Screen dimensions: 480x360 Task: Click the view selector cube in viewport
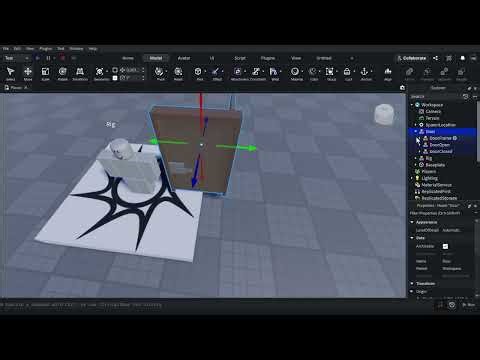point(384,114)
